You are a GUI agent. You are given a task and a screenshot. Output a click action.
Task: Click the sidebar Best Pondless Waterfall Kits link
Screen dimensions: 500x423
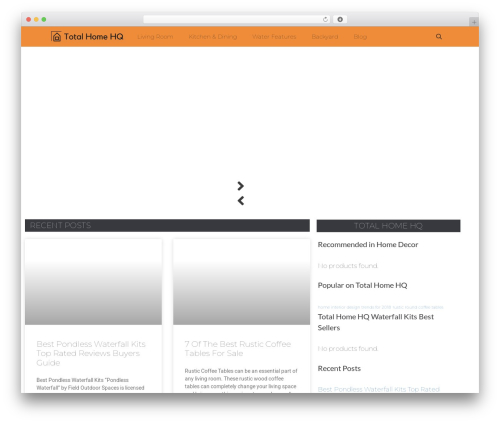click(x=379, y=389)
